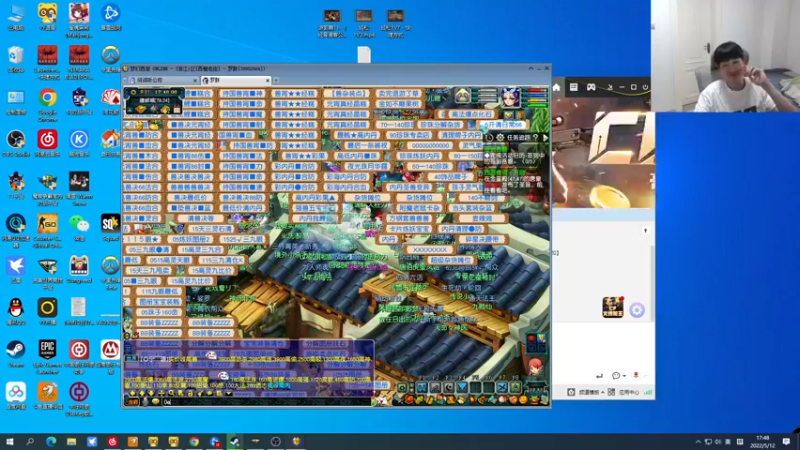
Task: Open the yellow-ring camera app icon
Action: point(47,308)
